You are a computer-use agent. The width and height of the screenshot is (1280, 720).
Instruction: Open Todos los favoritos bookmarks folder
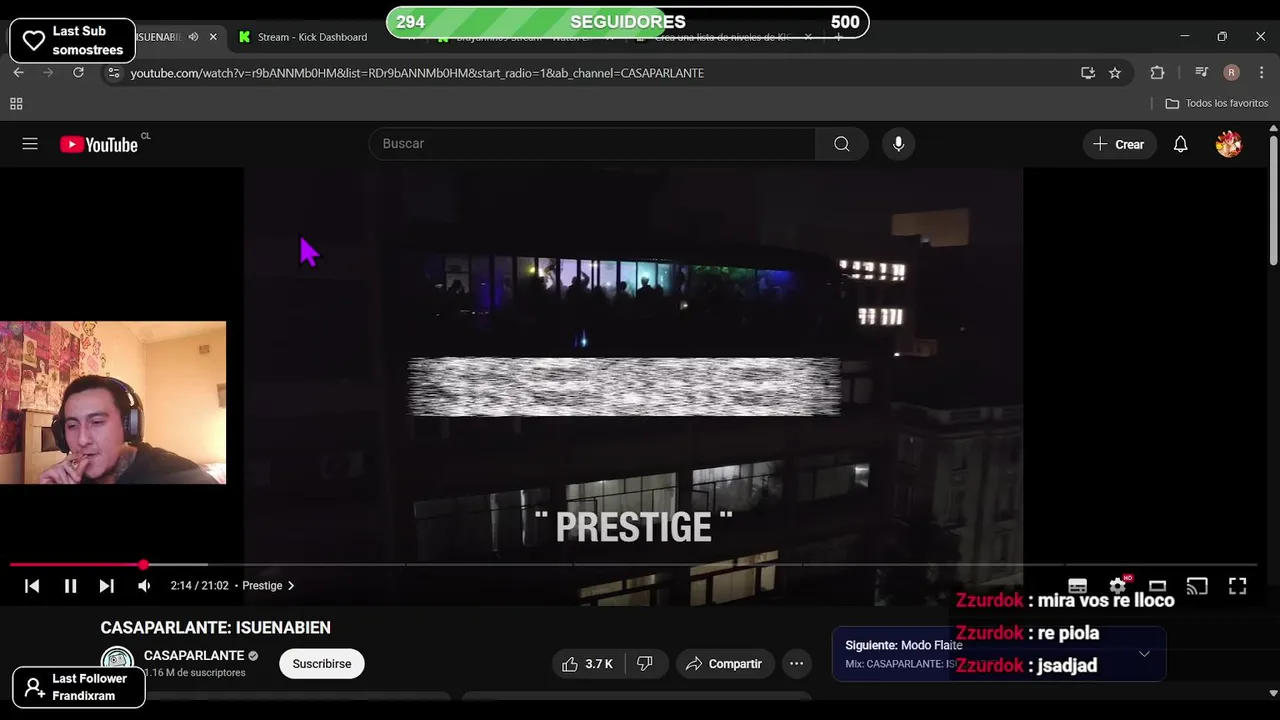1217,104
